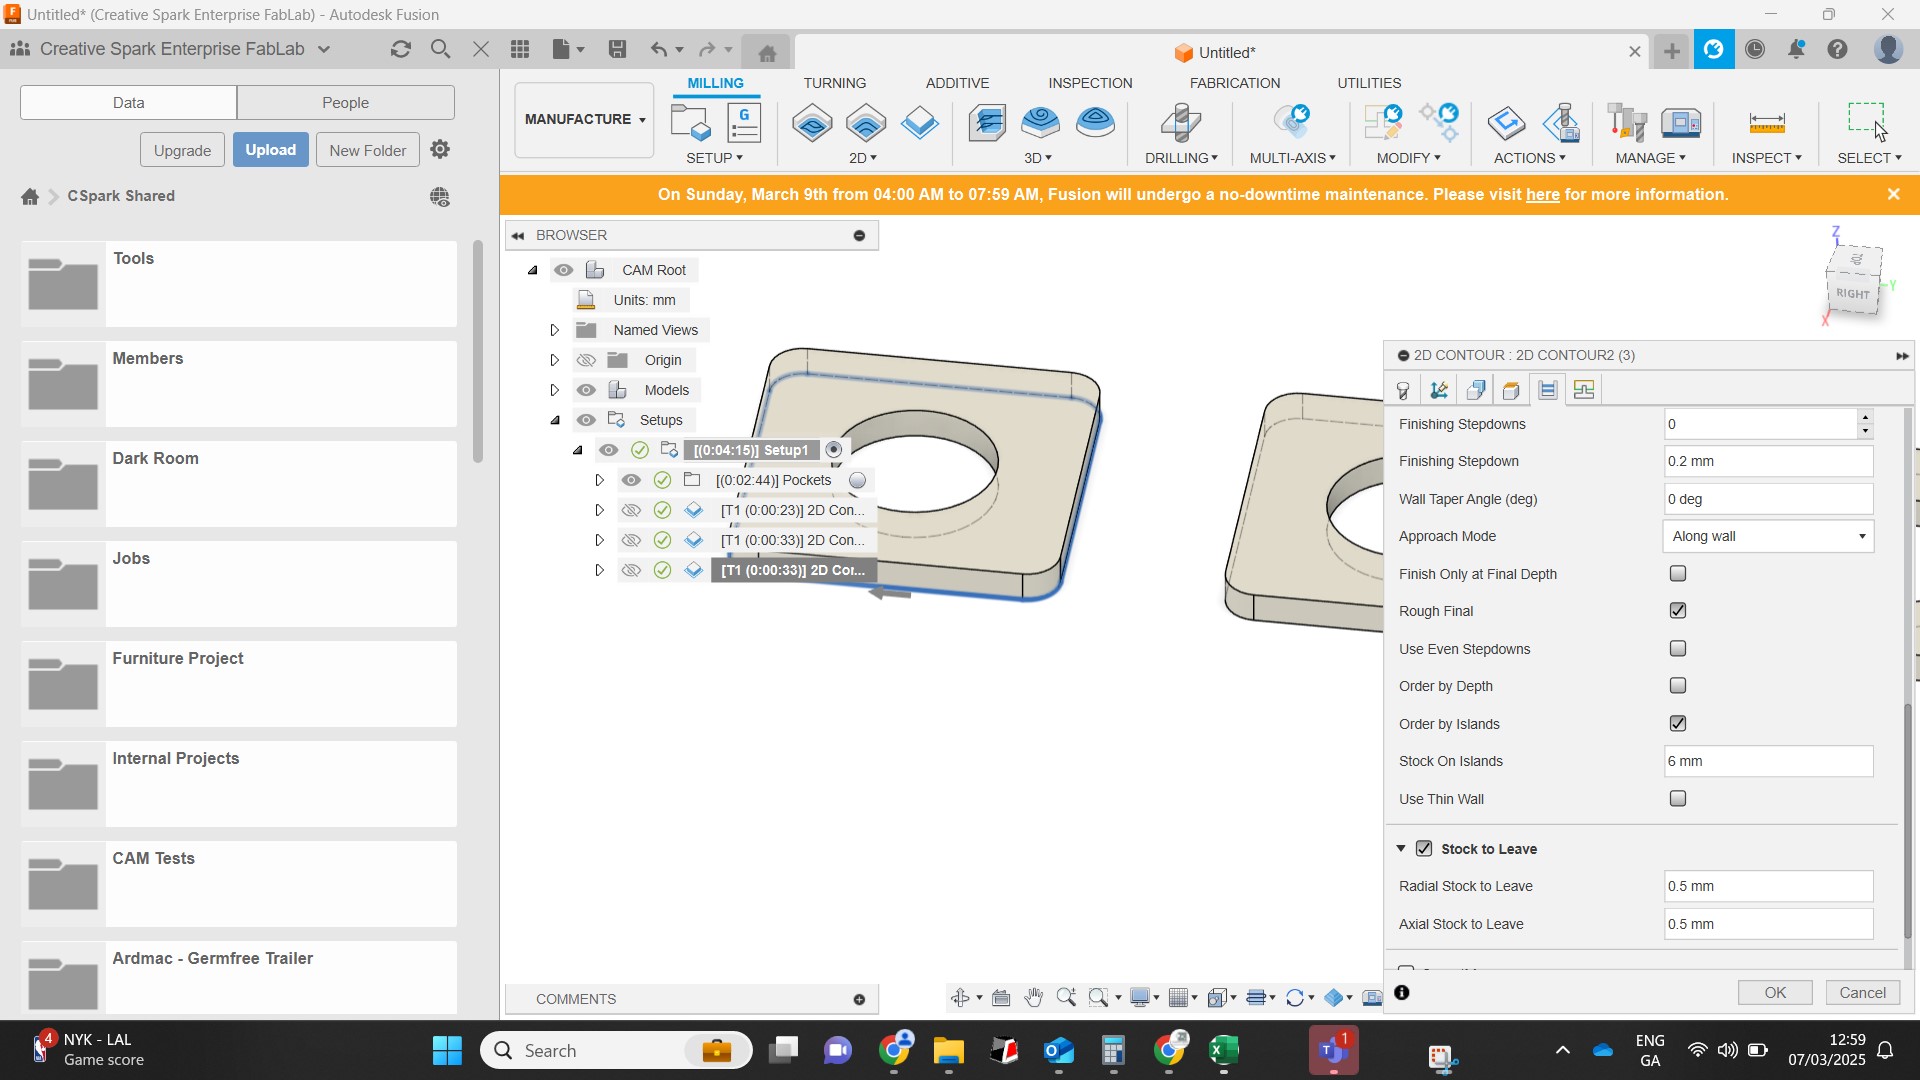Switch to the FABRICATION tab
The height and width of the screenshot is (1080, 1920).
1235,83
